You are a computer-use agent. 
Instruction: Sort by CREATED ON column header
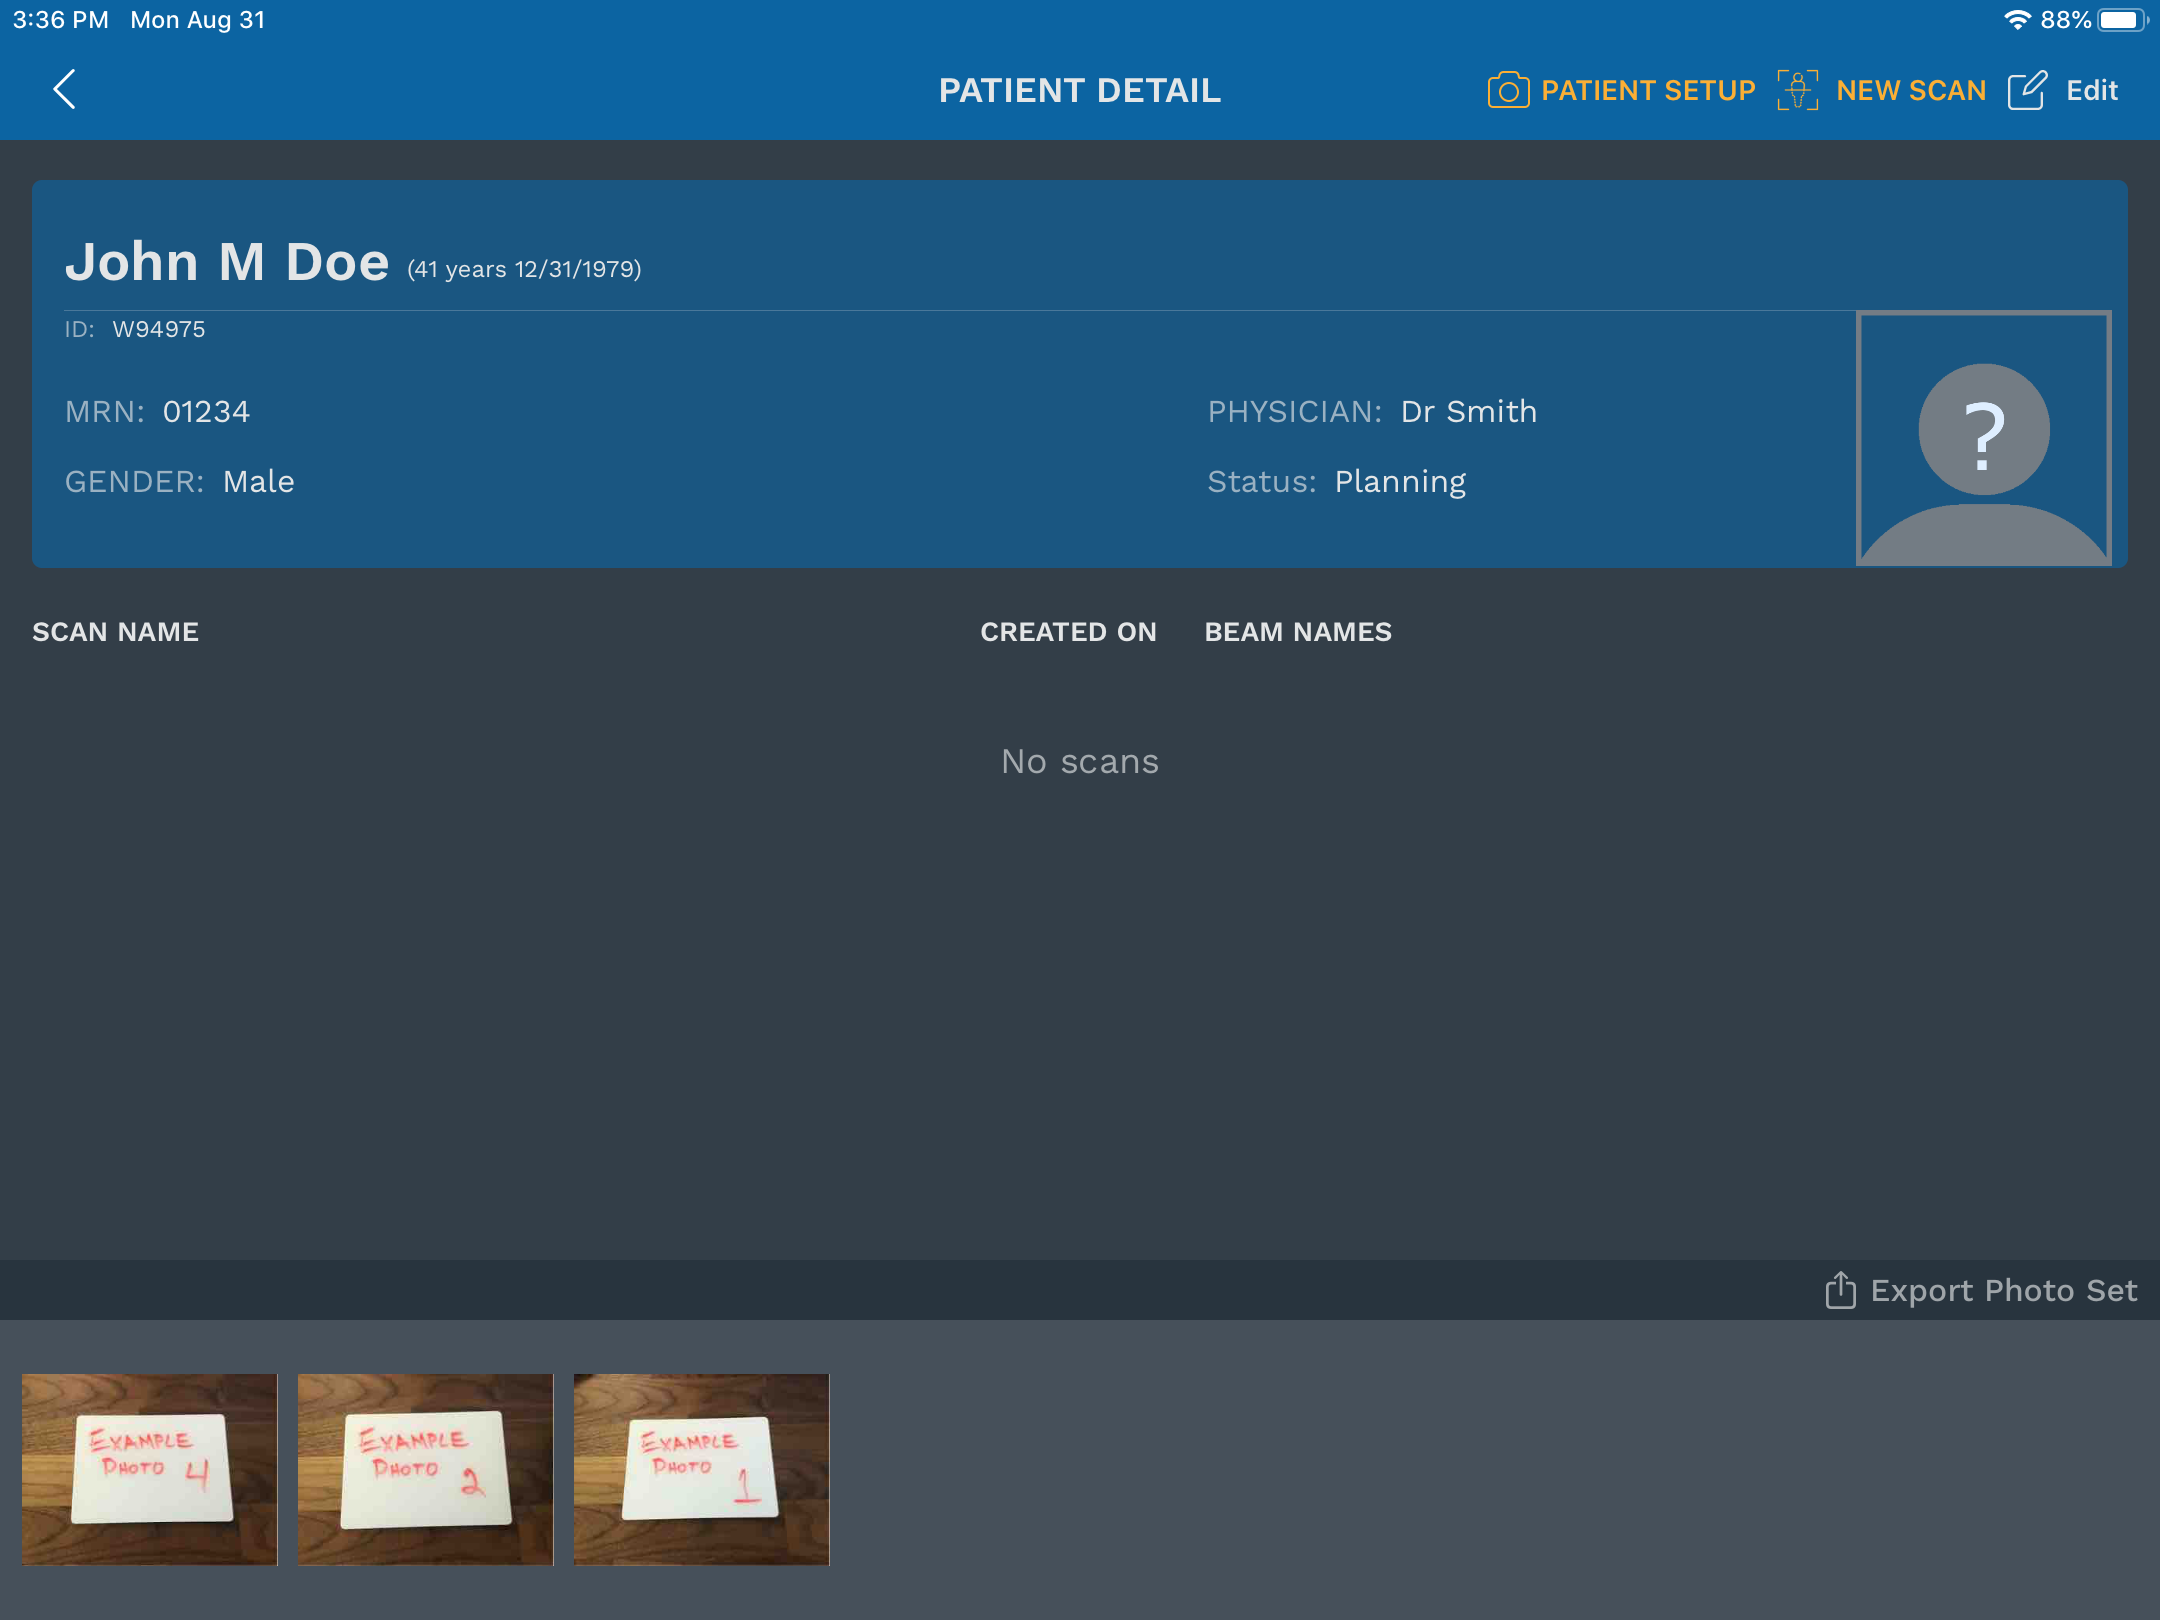coord(1068,632)
